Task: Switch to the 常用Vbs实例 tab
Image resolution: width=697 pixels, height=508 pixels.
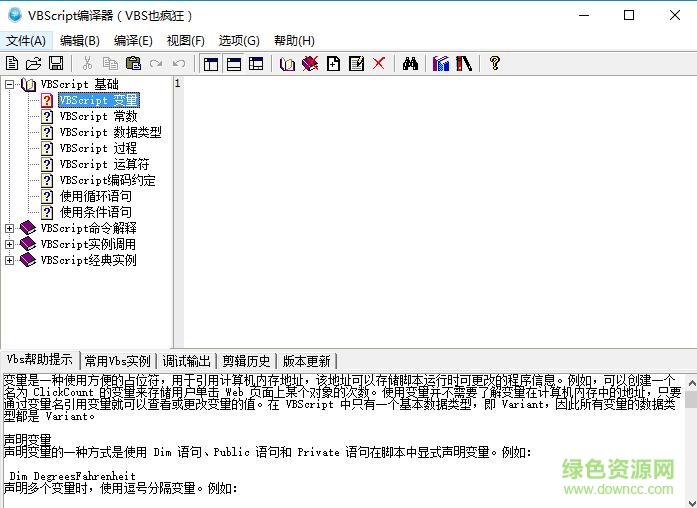Action: [118, 361]
